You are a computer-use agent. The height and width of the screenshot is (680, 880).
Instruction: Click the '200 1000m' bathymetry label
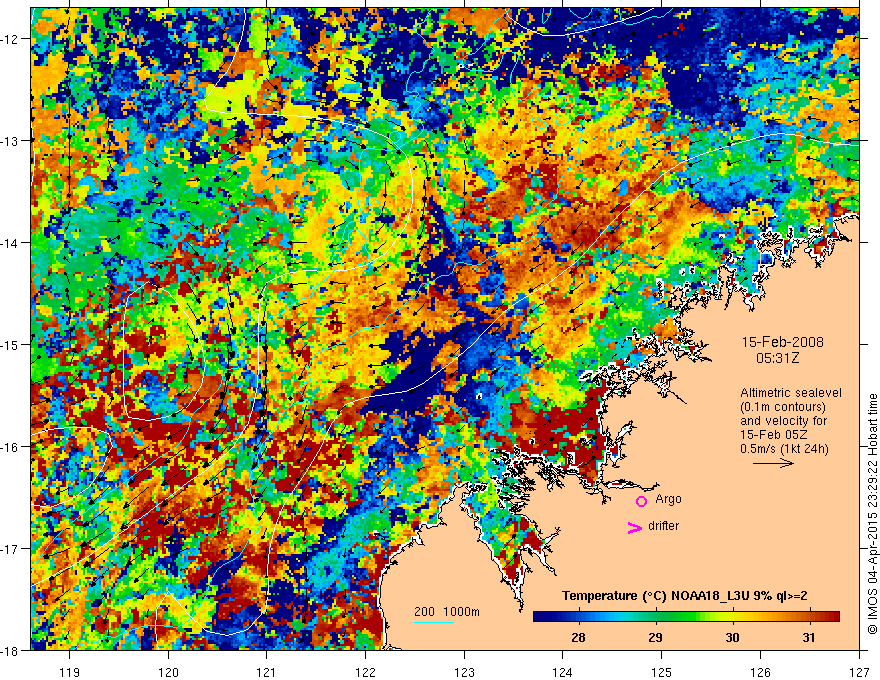447,612
